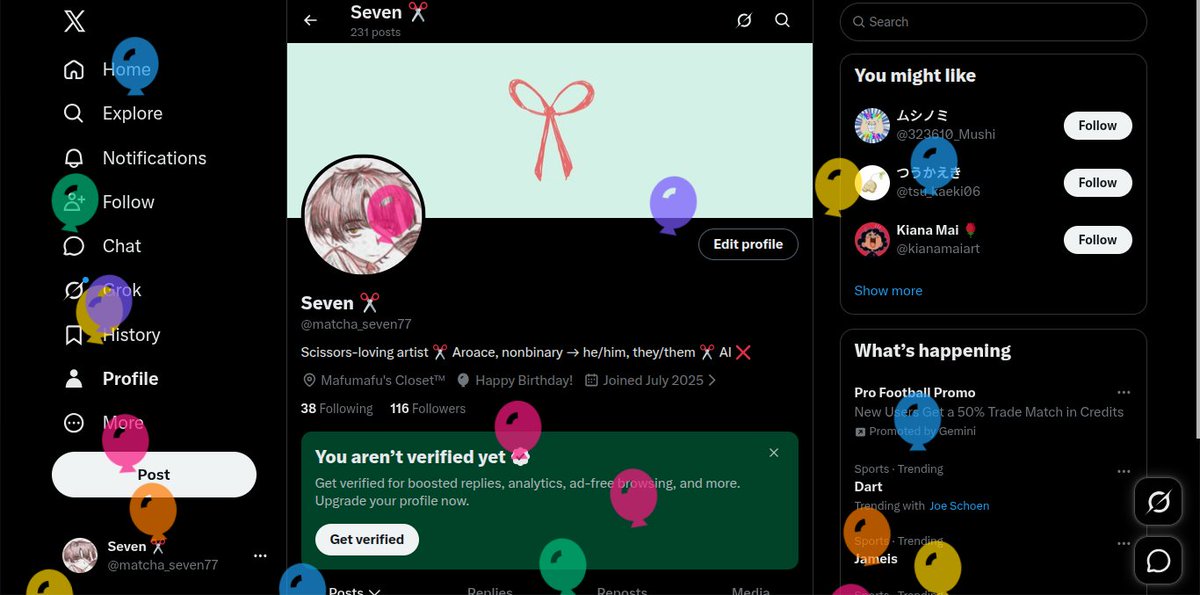Click the Profile person icon
This screenshot has height=595, width=1200.
pyautogui.click(x=74, y=379)
